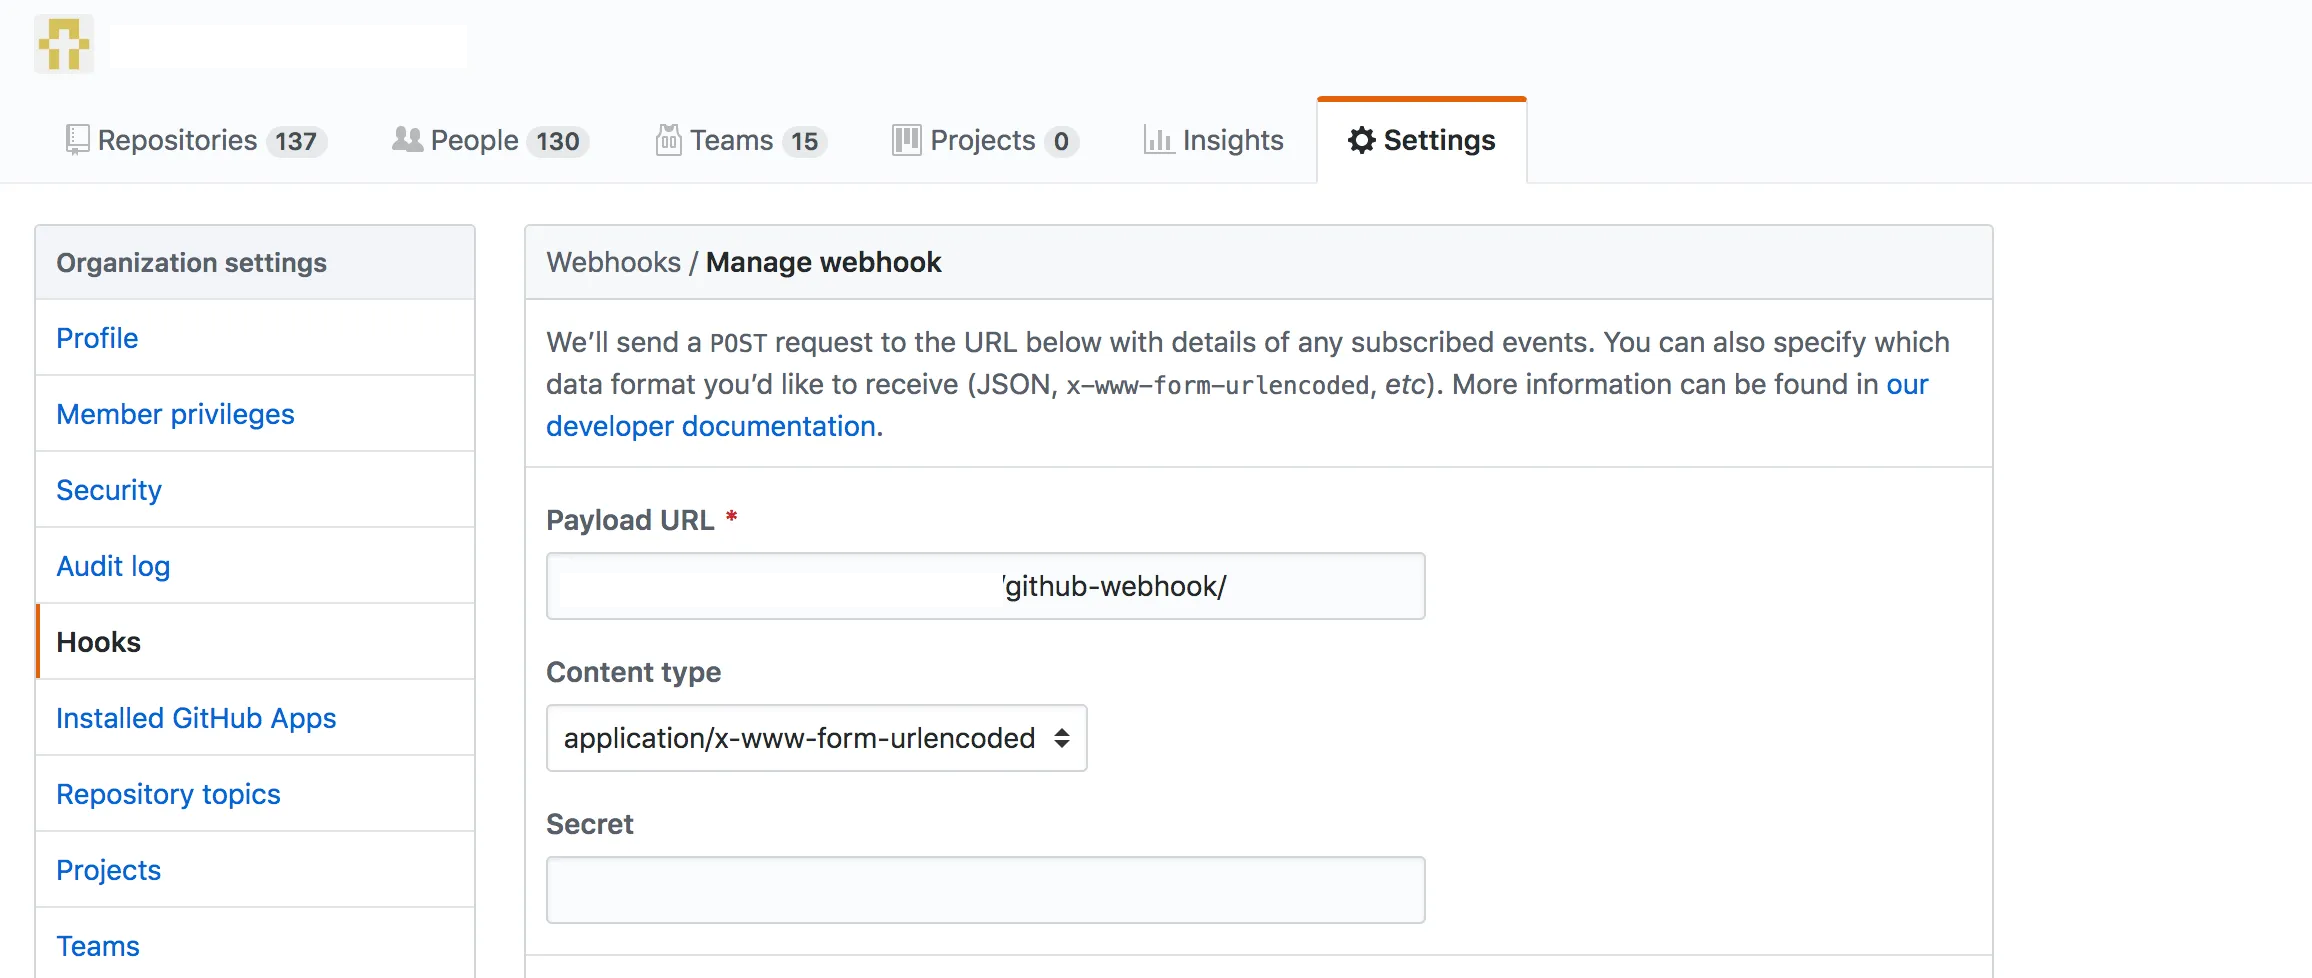2312x978 pixels.
Task: Select Member privileges in sidebar
Action: click(175, 414)
